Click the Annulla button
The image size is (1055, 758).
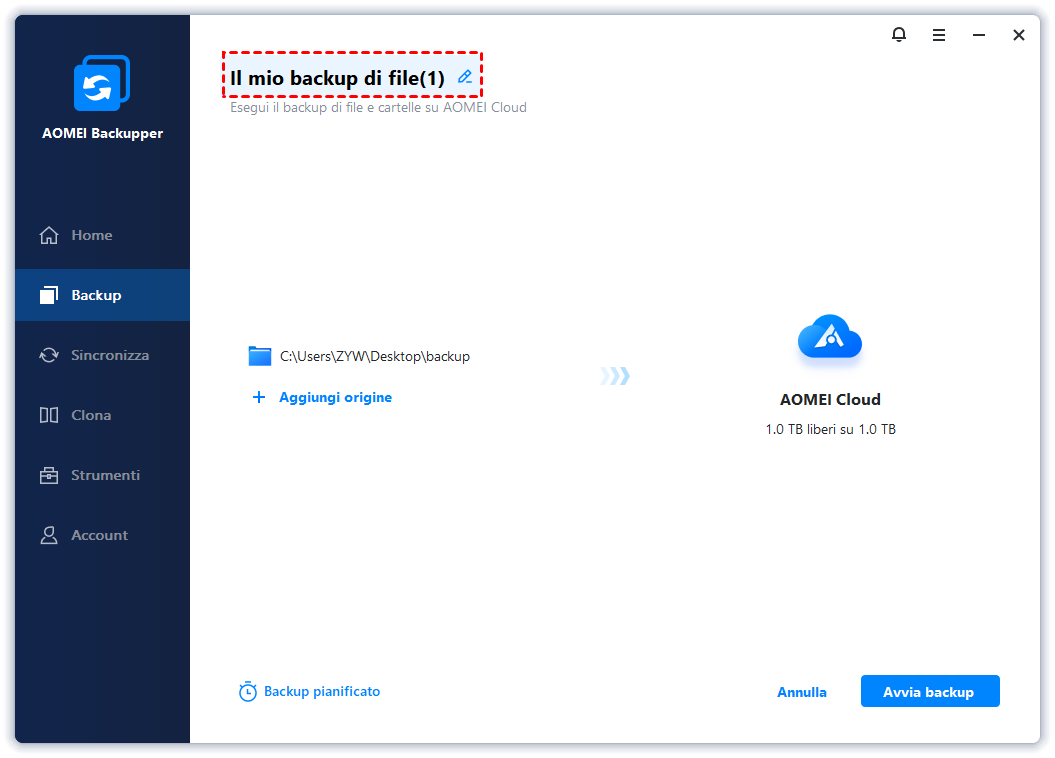pyautogui.click(x=801, y=692)
